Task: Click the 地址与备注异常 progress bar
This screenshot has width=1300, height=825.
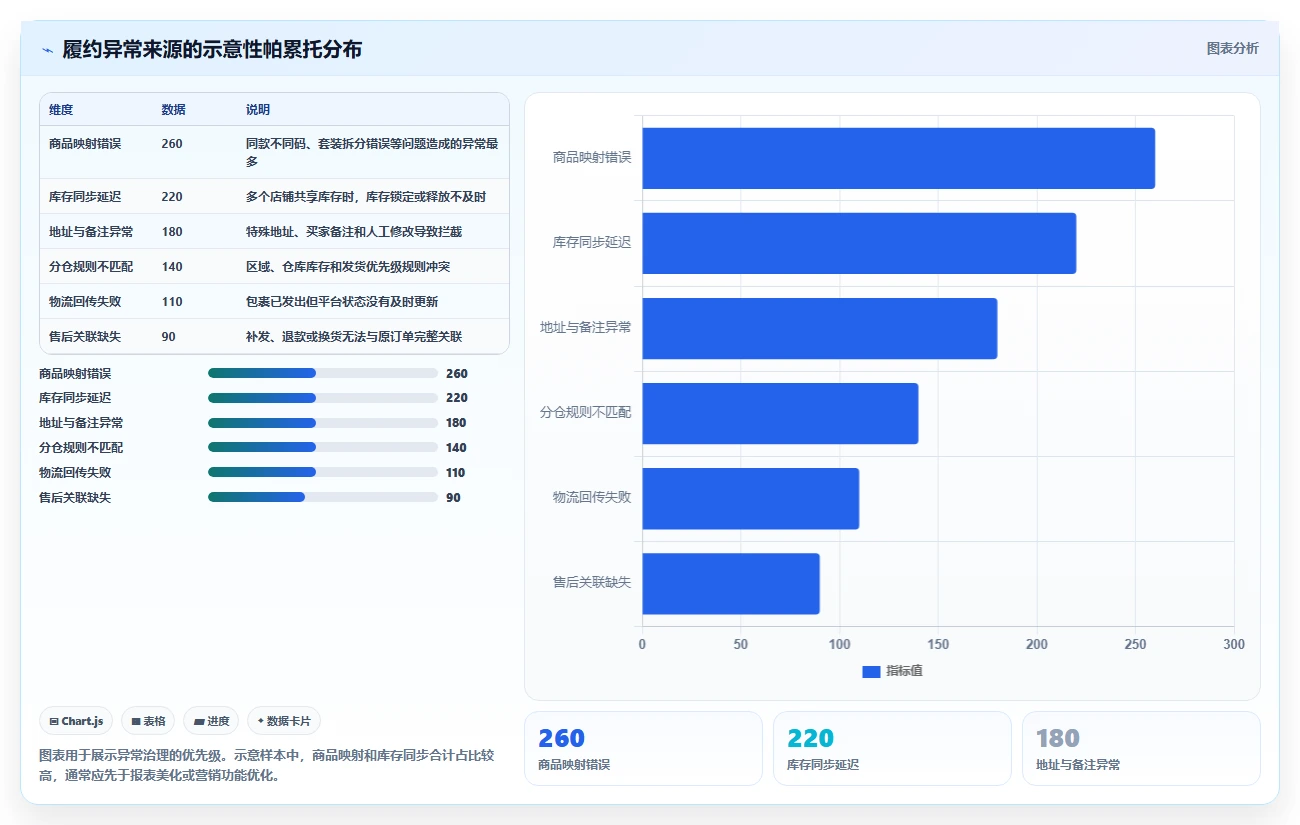Action: click(323, 423)
